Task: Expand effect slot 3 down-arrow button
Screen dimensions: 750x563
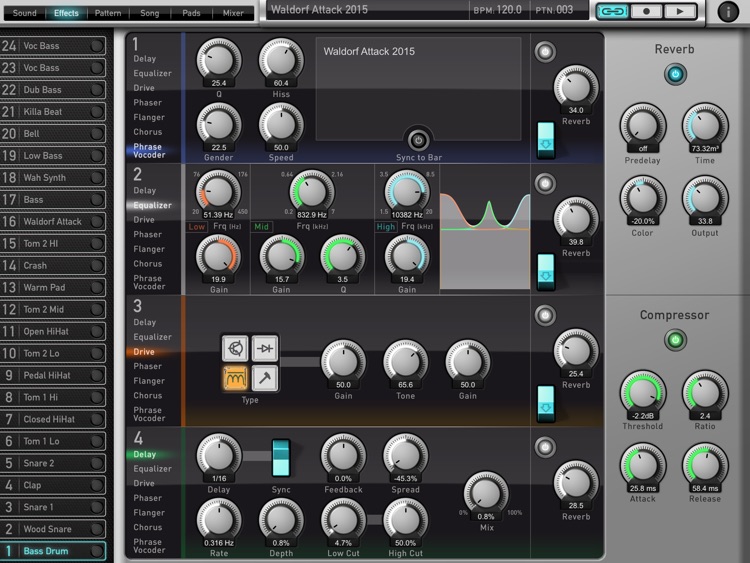Action: [x=546, y=403]
